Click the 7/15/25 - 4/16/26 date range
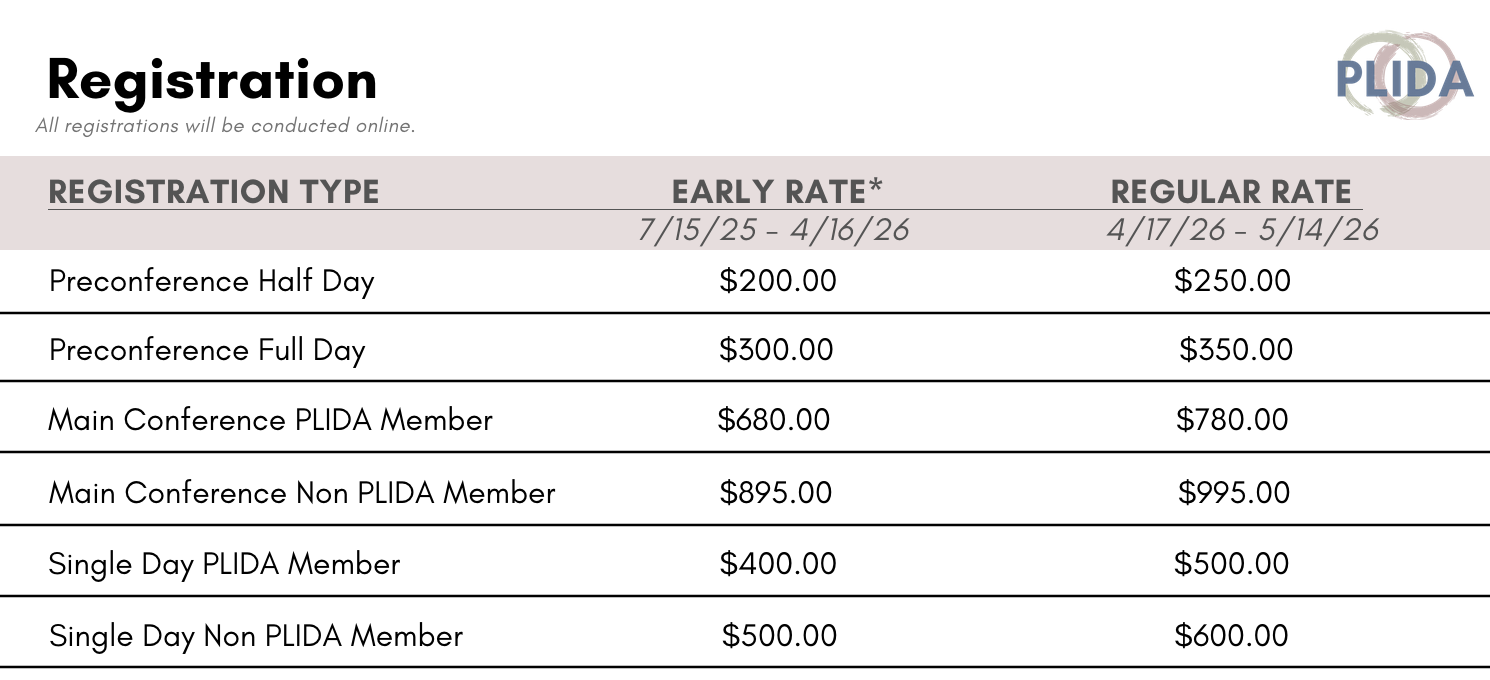This screenshot has height=680, width=1490. point(774,230)
